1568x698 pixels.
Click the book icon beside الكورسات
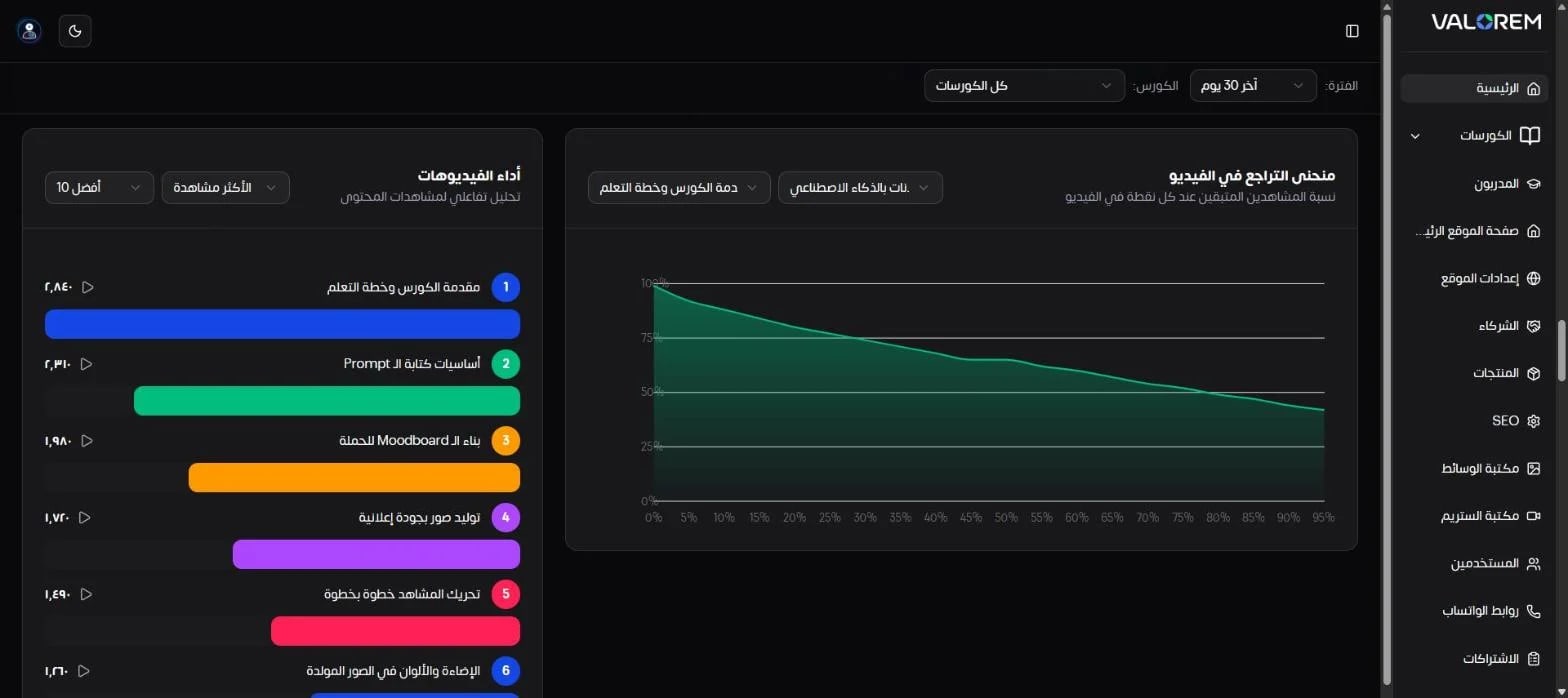(1529, 135)
